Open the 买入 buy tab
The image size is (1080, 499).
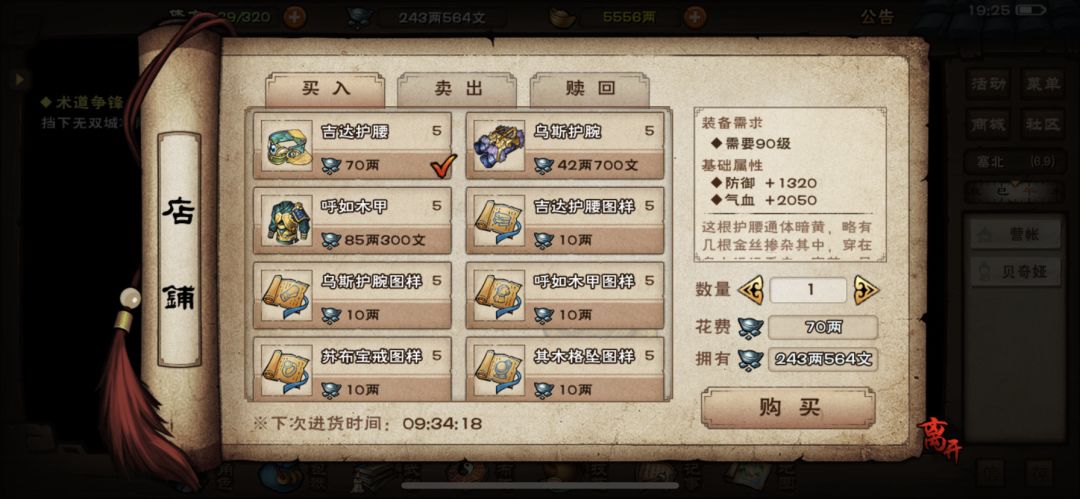tap(325, 90)
